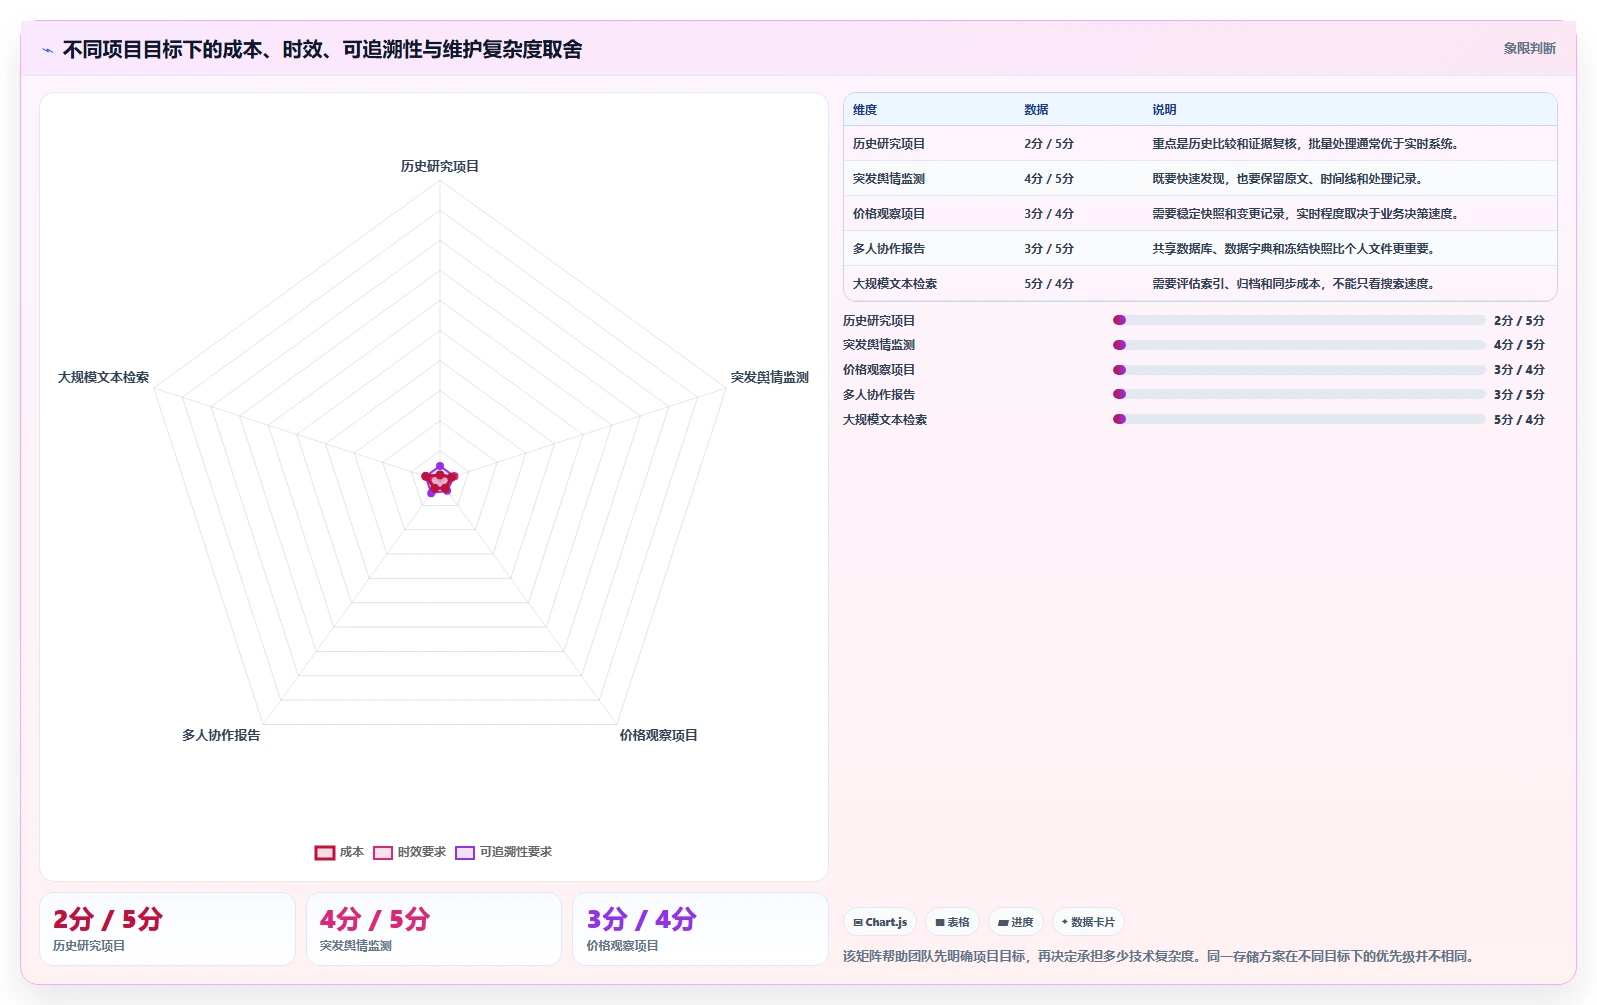
Task: Click the 突发舆情监测 progress bar
Action: 1299,345
